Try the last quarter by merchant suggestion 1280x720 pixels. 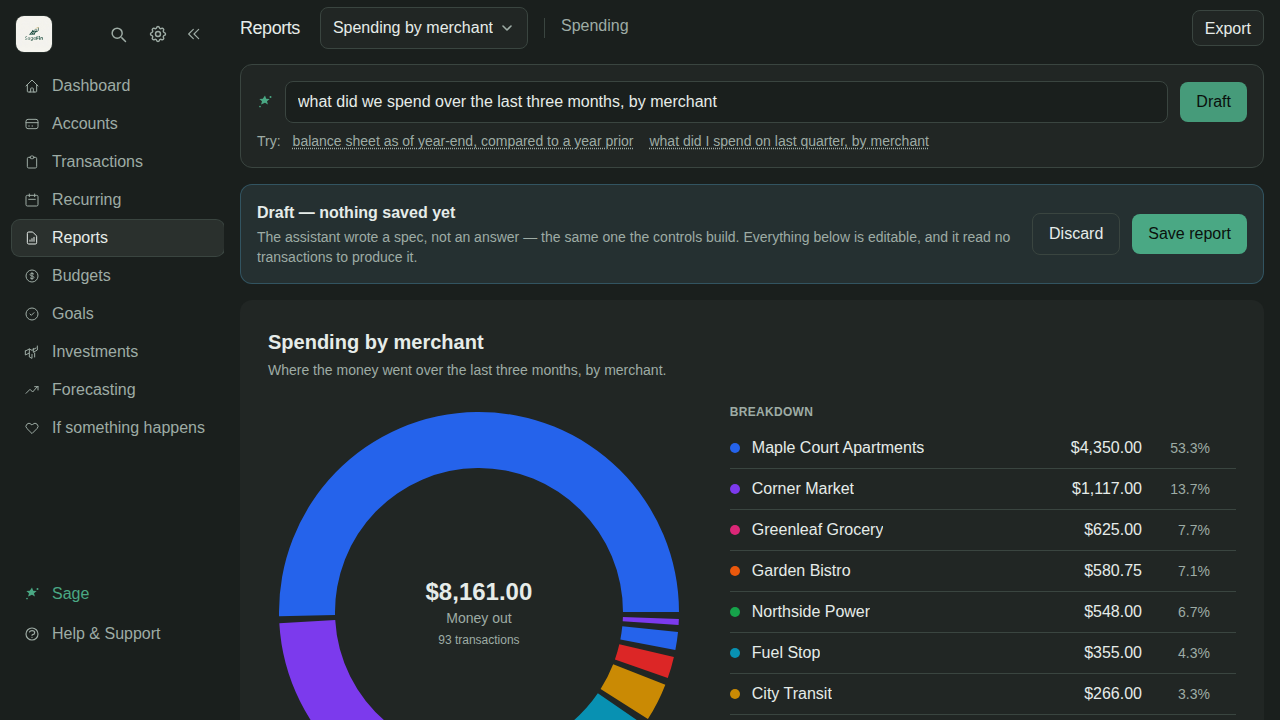pyautogui.click(x=789, y=141)
